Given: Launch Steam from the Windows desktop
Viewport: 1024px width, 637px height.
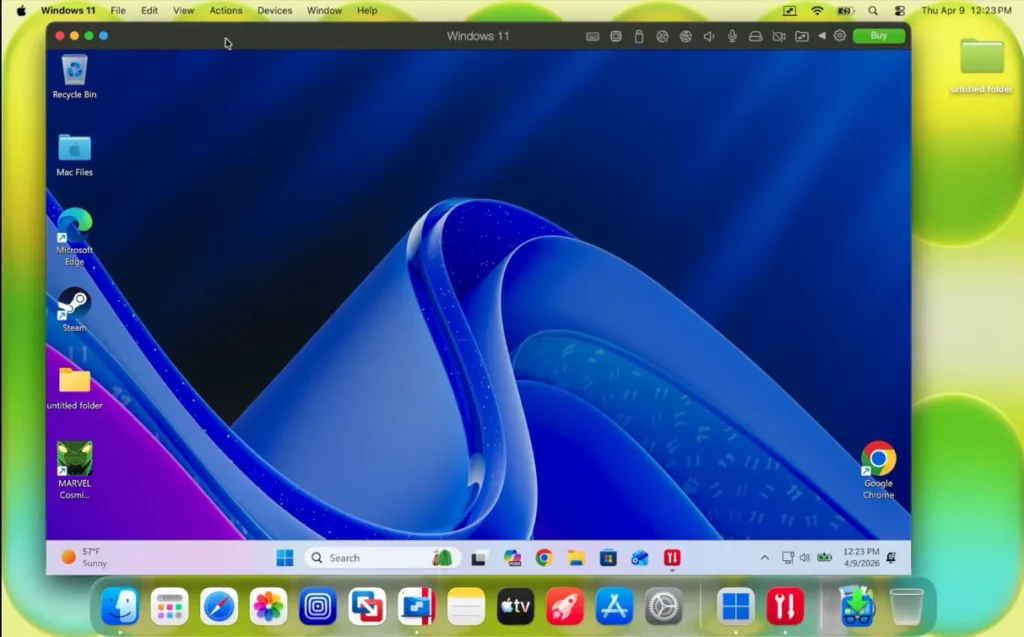Looking at the screenshot, I should pyautogui.click(x=74, y=303).
